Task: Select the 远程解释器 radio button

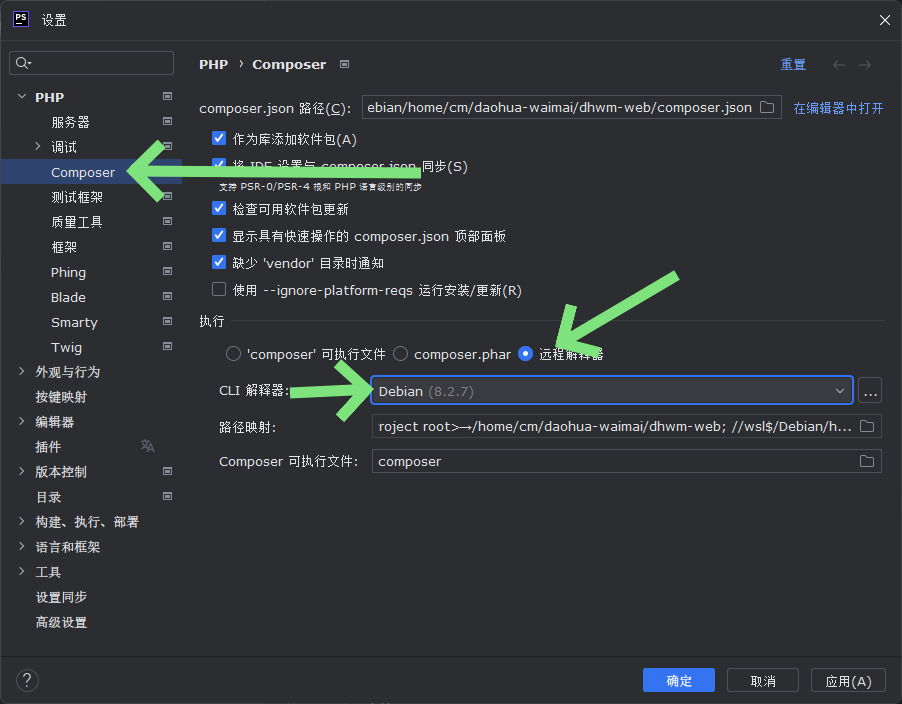Action: coord(525,354)
